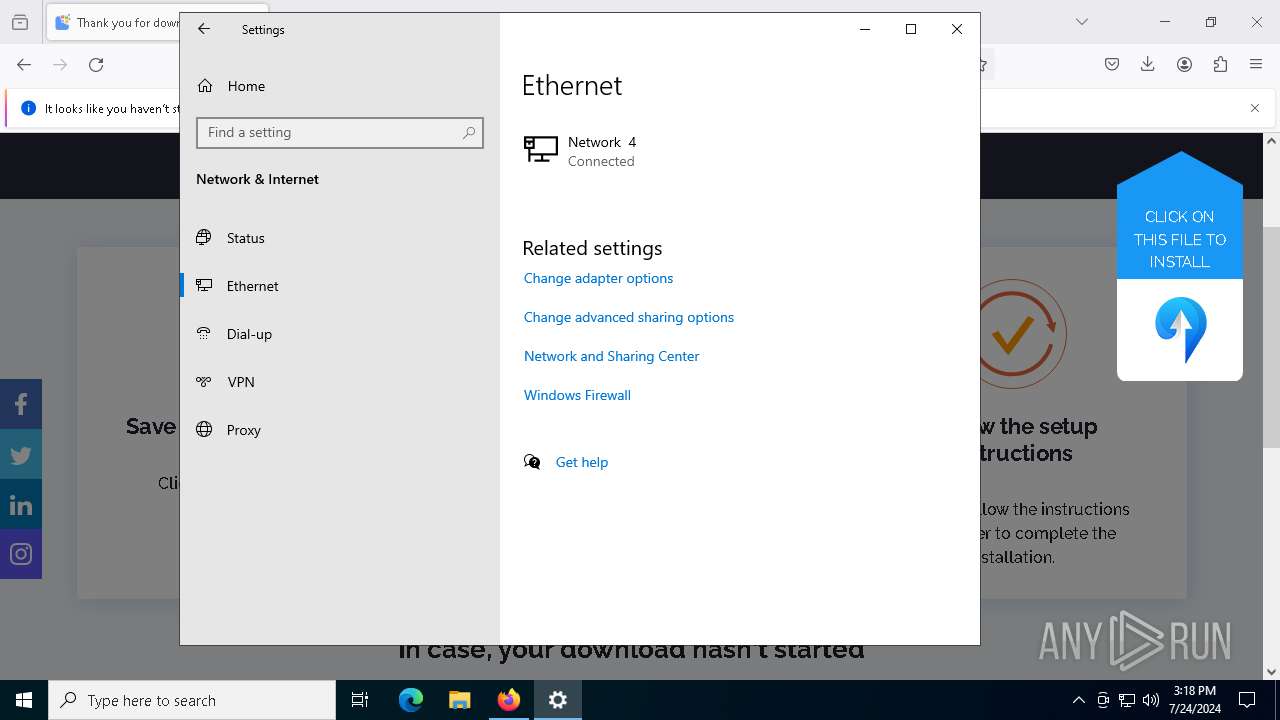Open Network and Sharing Center link

611,356
